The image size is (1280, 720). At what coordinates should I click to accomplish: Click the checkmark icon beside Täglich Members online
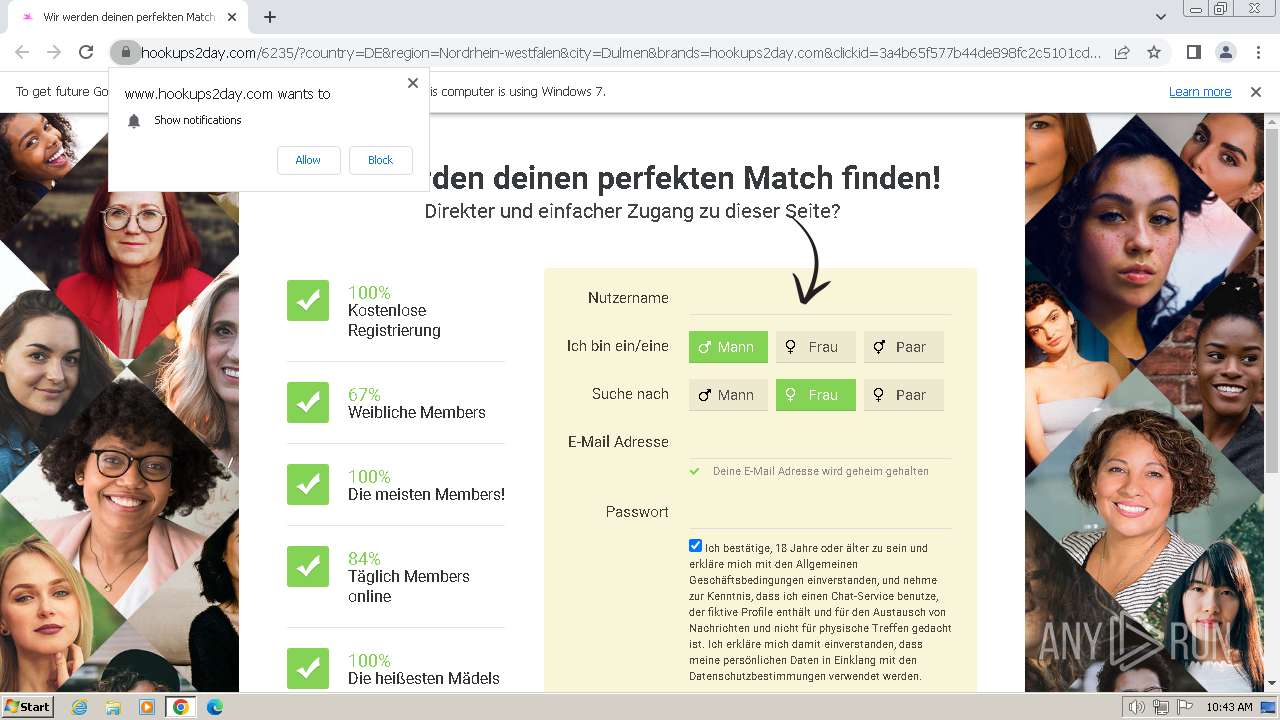tap(308, 566)
